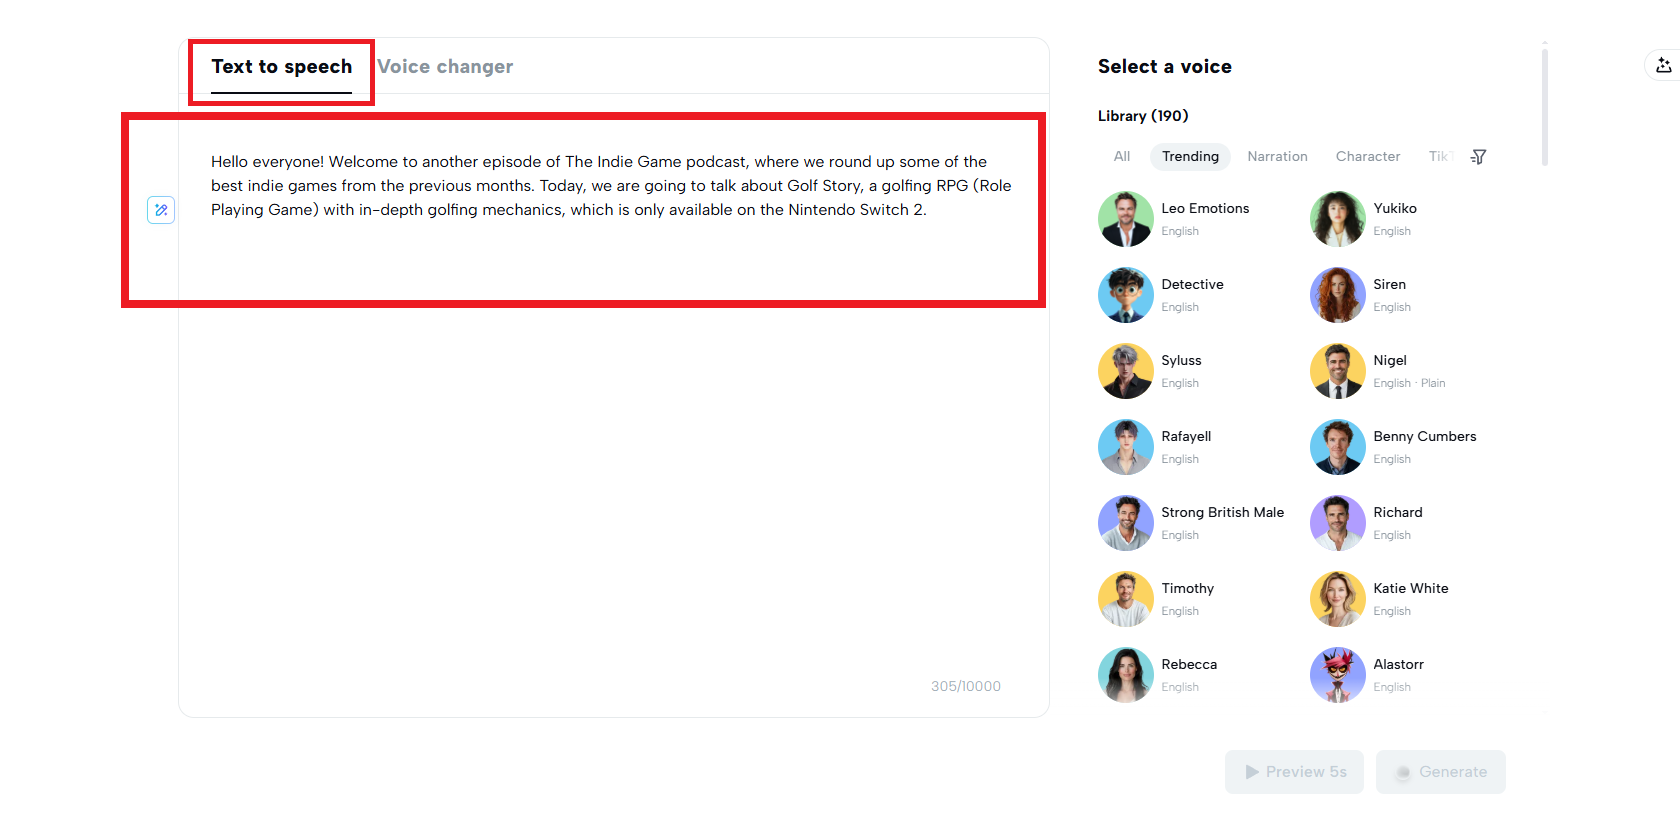Open the Text to speech tab
Screen dimensions: 1680x823
tap(282, 67)
